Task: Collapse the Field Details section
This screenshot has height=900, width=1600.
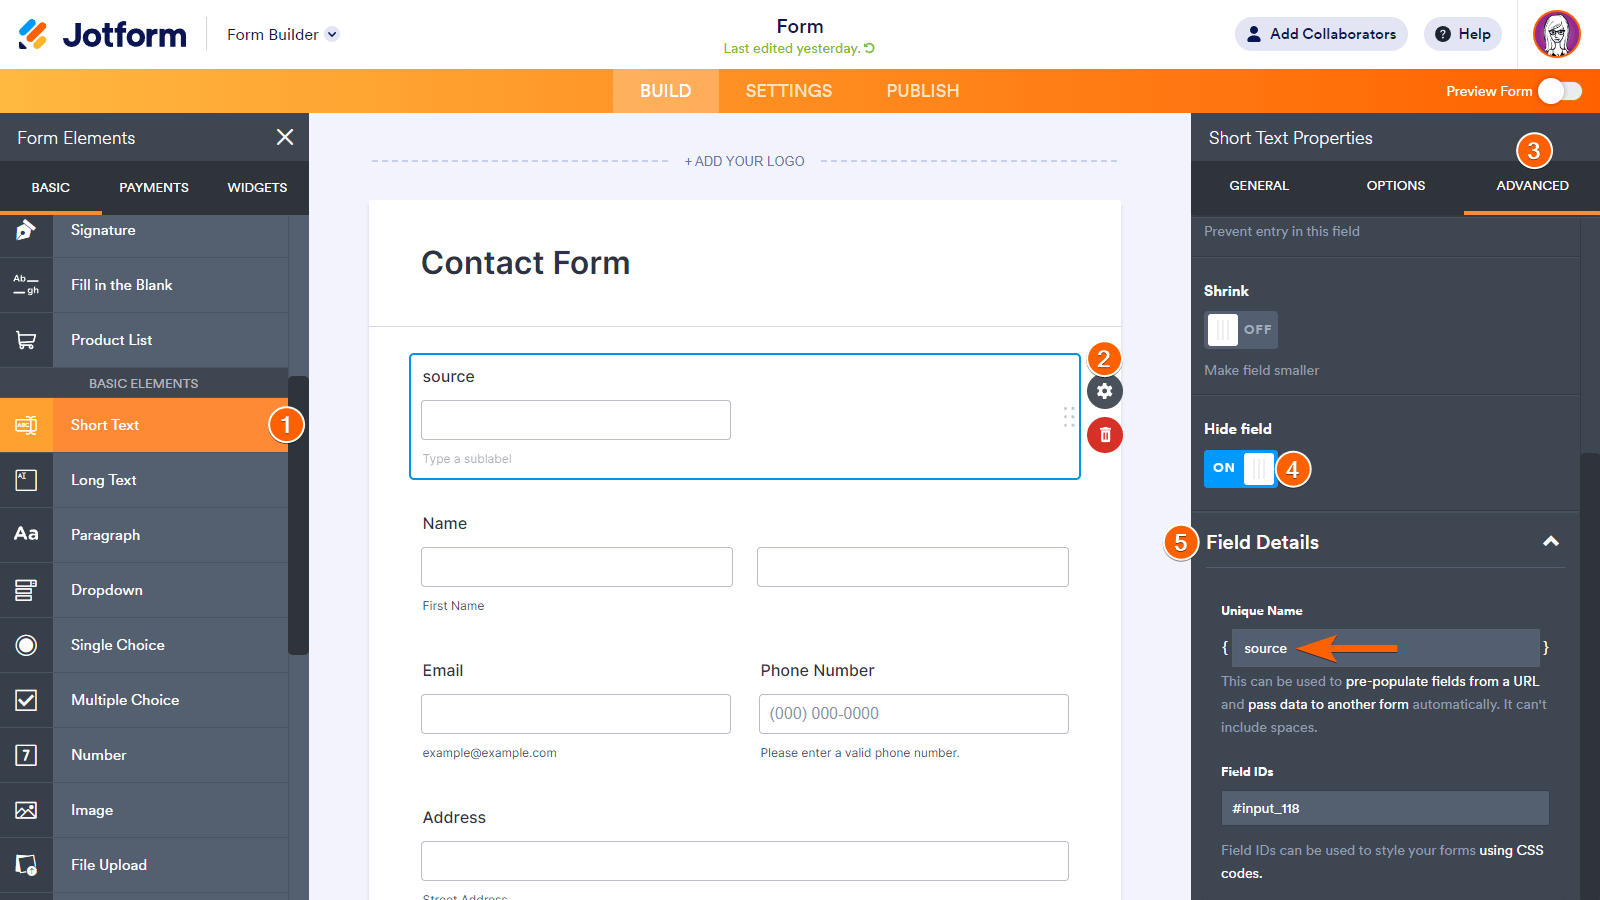Action: tap(1551, 542)
